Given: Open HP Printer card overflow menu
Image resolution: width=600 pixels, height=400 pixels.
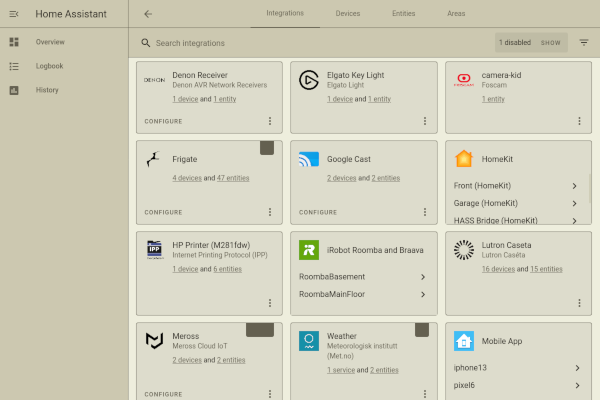Looking at the screenshot, I should pyautogui.click(x=270, y=303).
